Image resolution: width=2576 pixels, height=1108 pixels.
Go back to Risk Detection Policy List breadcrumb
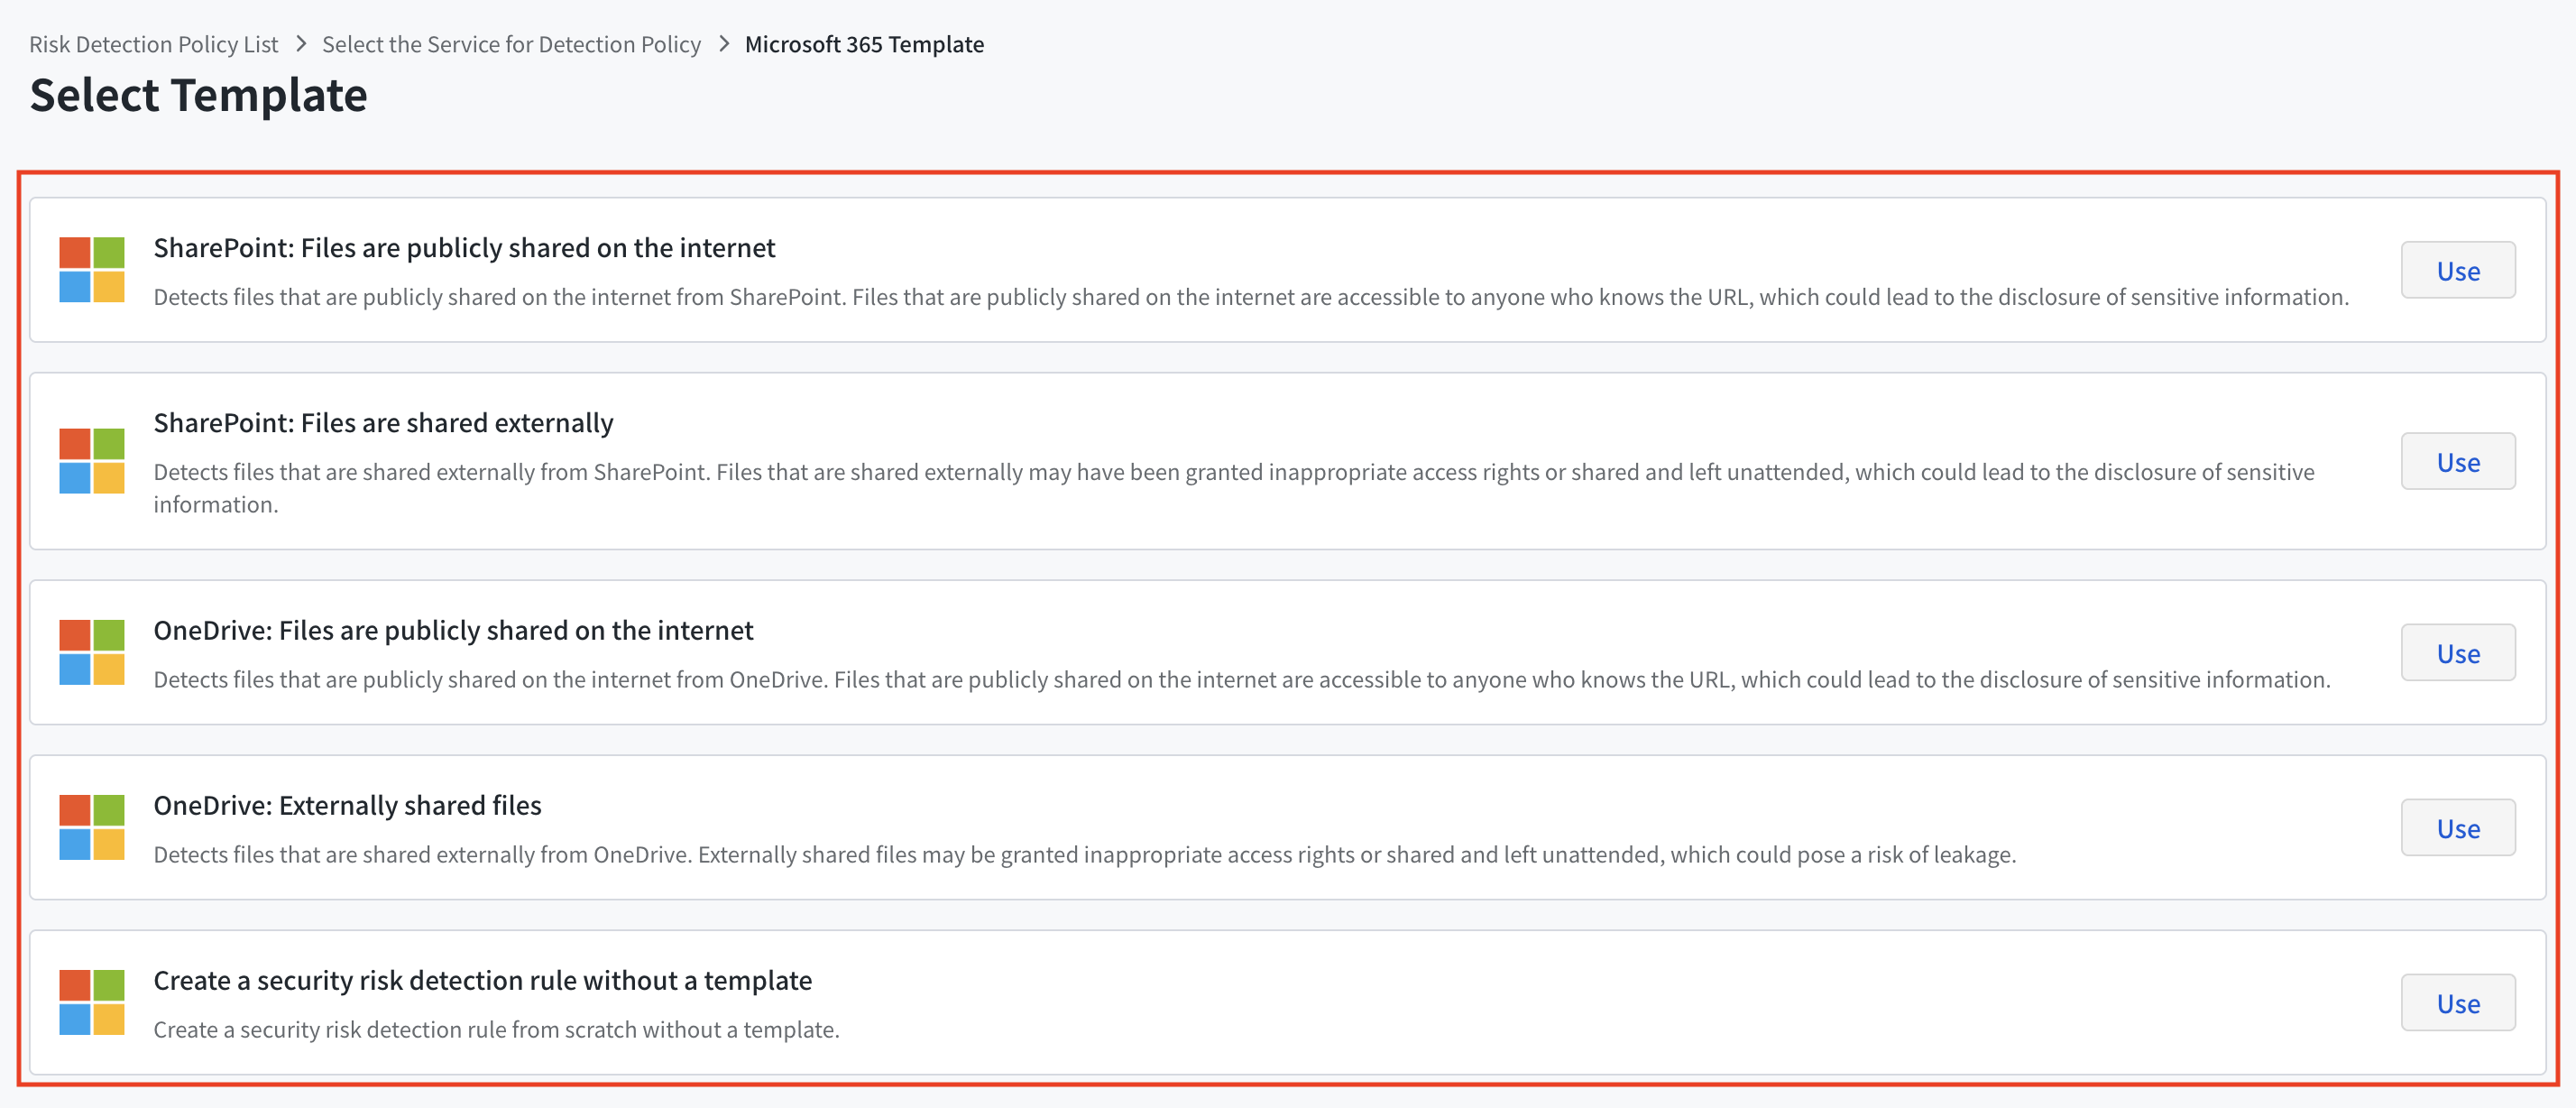(x=153, y=44)
